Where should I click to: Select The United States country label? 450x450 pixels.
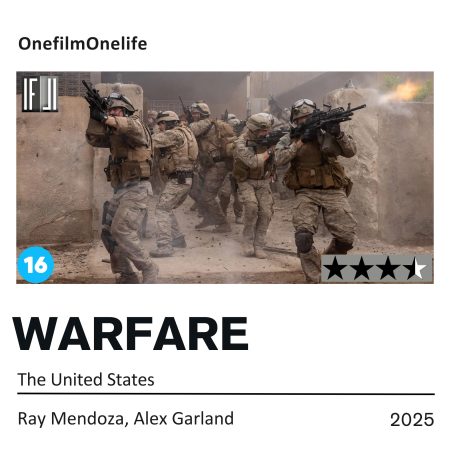(86, 379)
